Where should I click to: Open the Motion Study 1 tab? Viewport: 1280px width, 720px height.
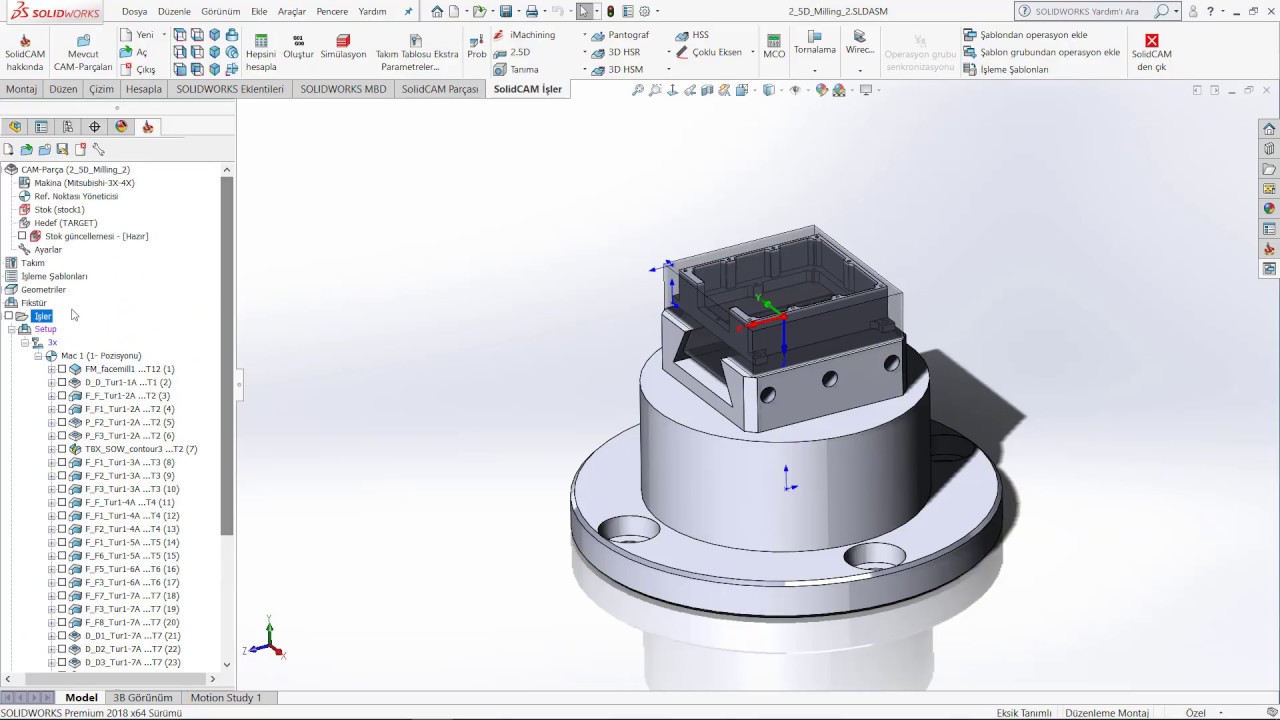pyautogui.click(x=226, y=698)
